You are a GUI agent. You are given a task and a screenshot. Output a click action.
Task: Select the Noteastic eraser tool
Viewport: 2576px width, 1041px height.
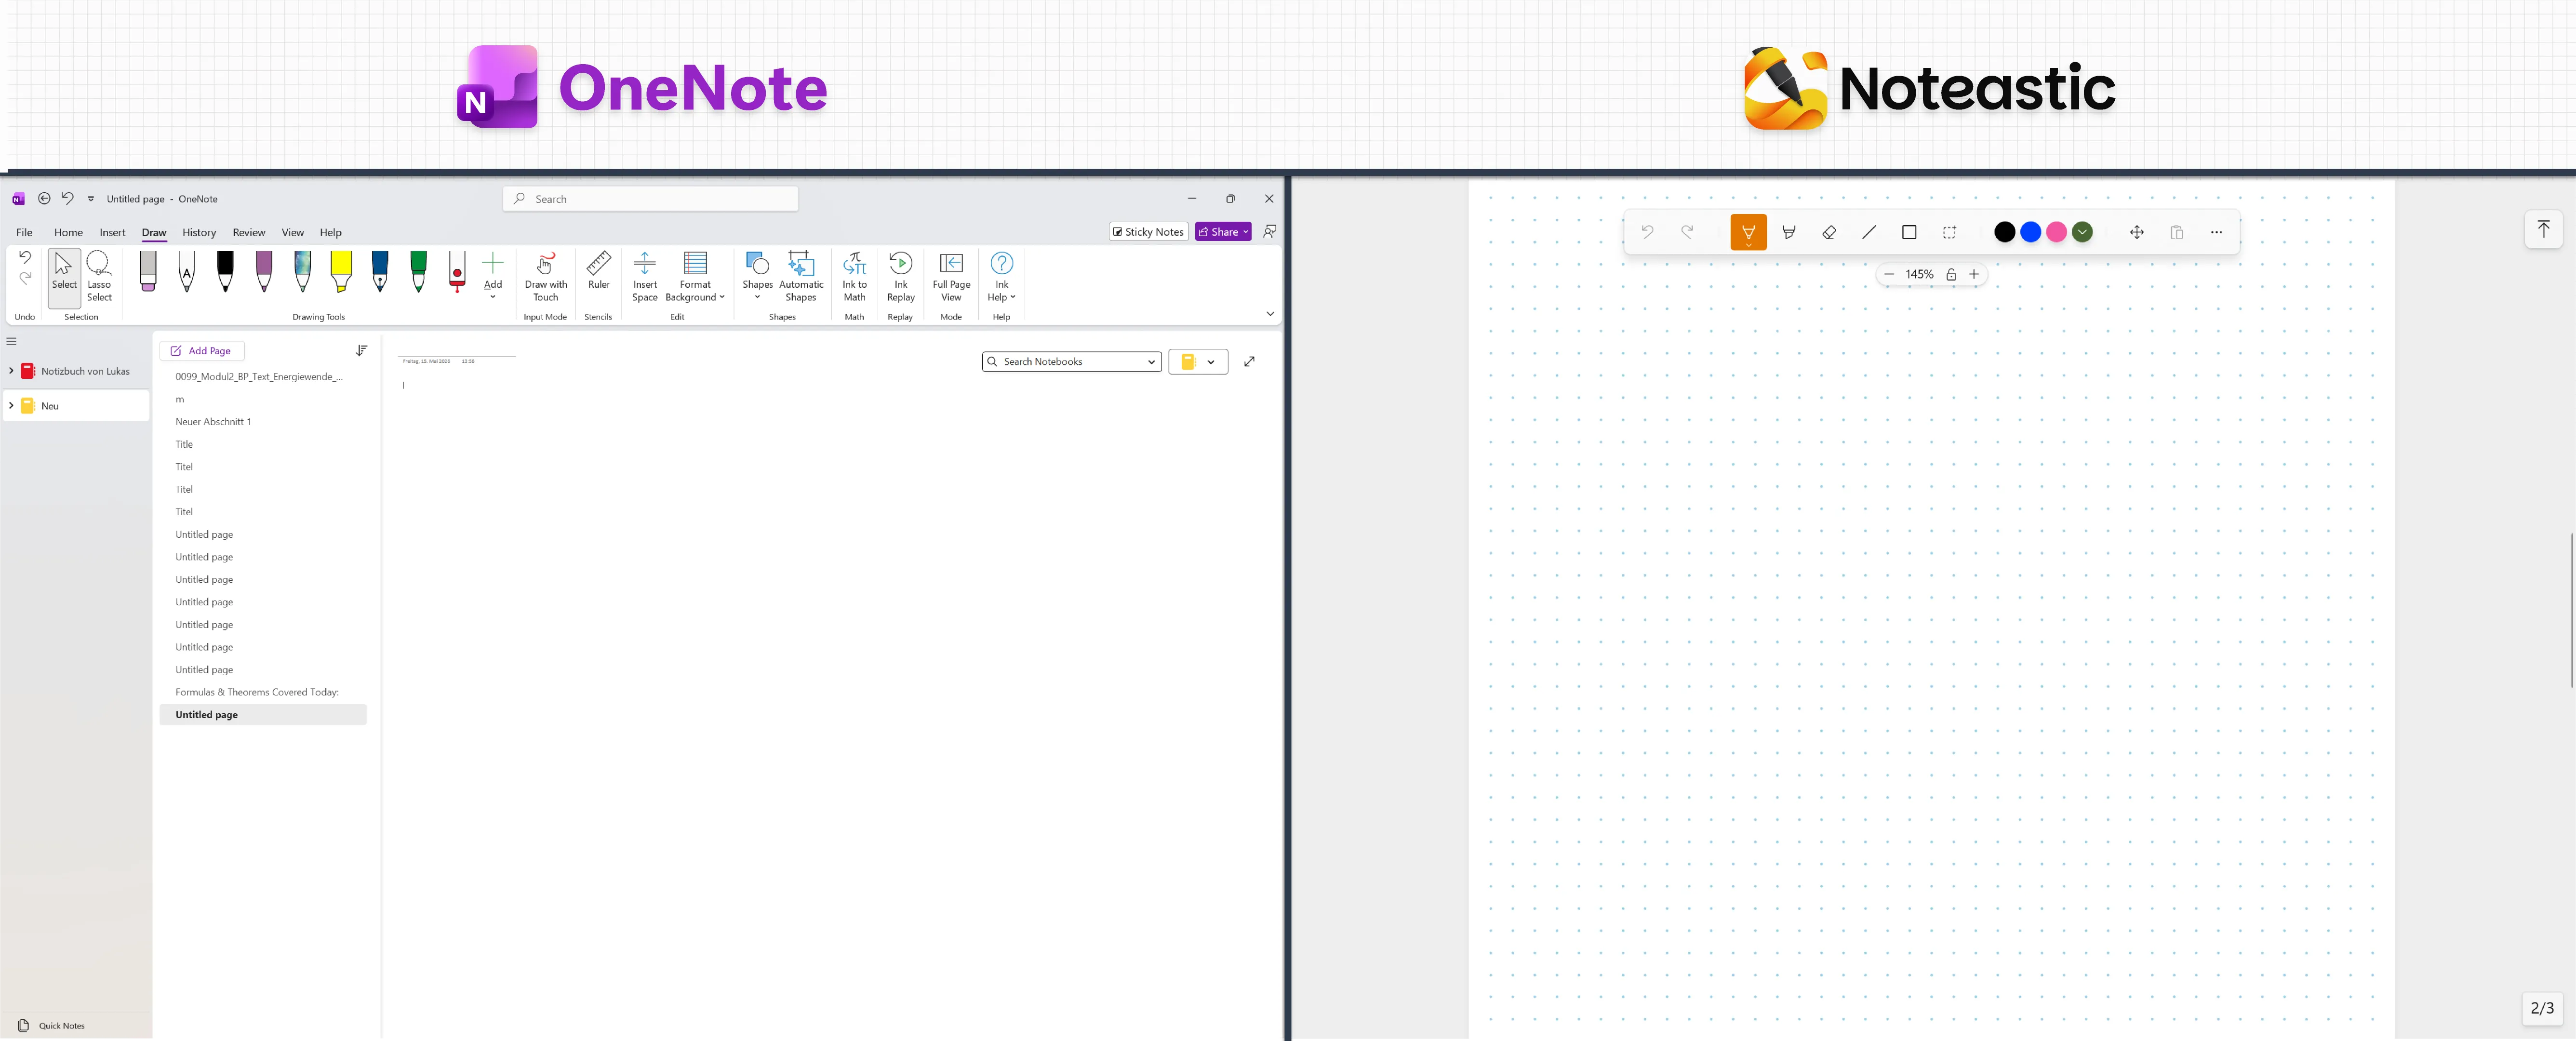(x=1829, y=232)
